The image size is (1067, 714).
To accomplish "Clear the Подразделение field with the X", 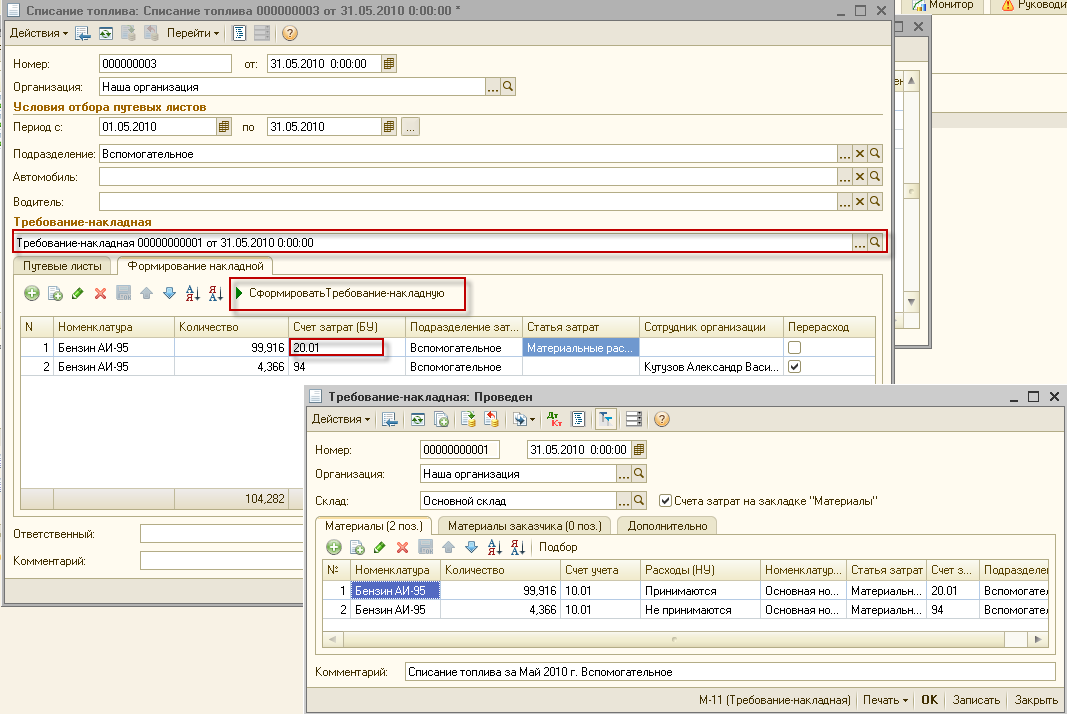I will pyautogui.click(x=859, y=154).
